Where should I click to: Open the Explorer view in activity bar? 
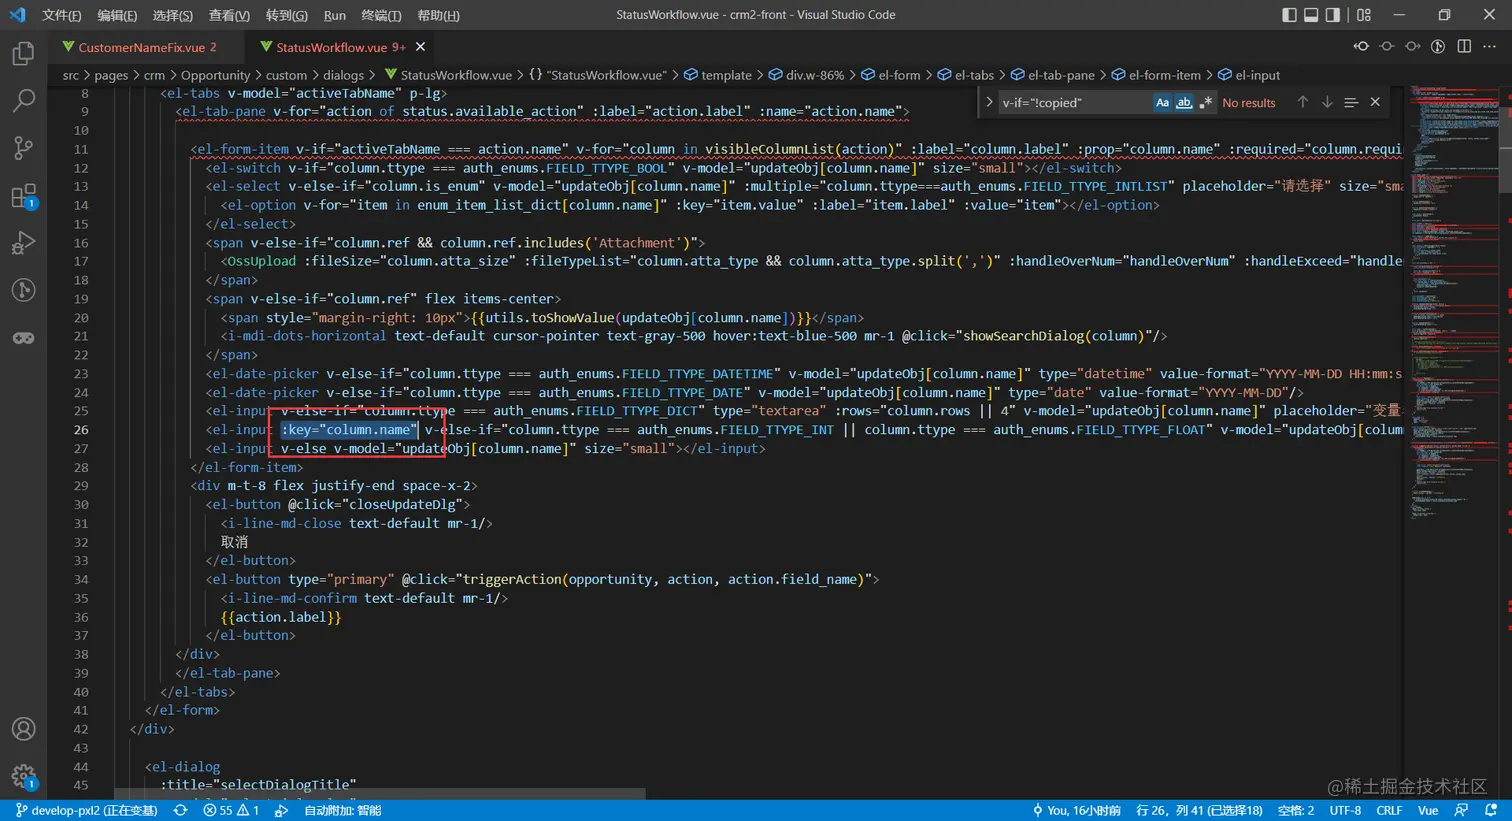(x=23, y=53)
